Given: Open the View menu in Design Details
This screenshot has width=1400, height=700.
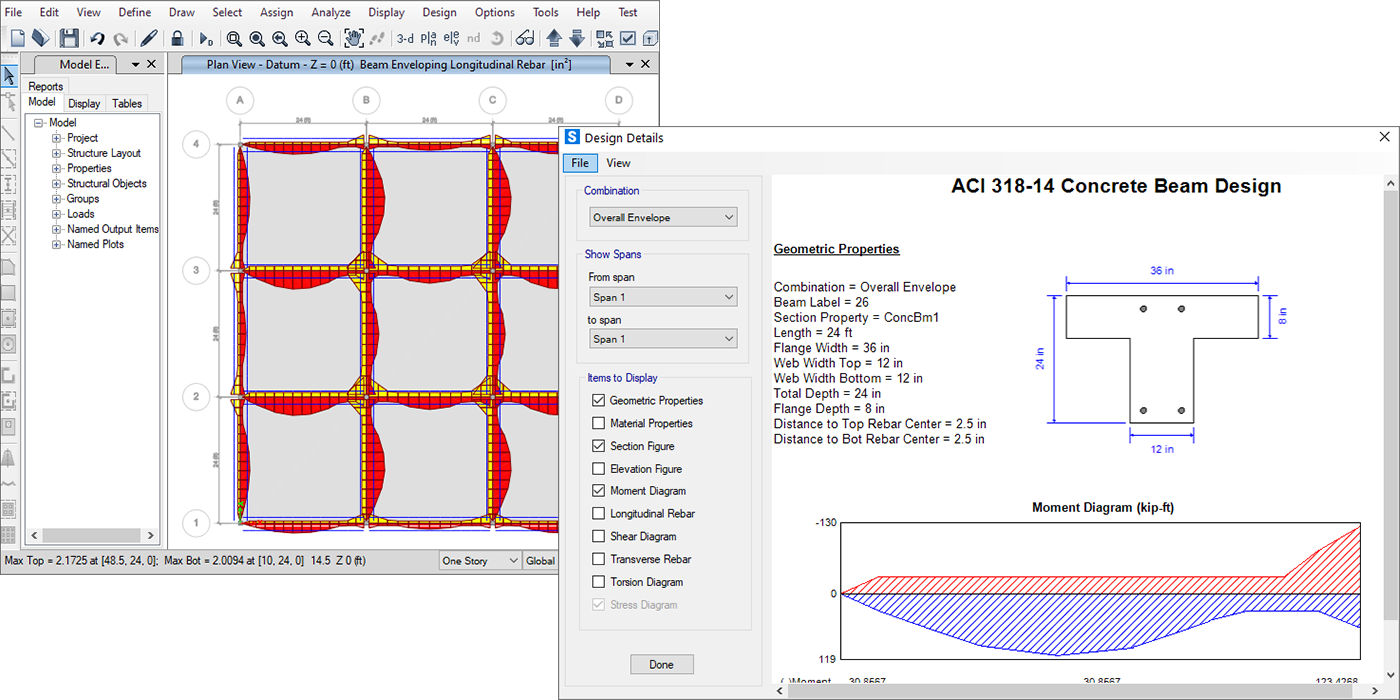Looking at the screenshot, I should [618, 163].
